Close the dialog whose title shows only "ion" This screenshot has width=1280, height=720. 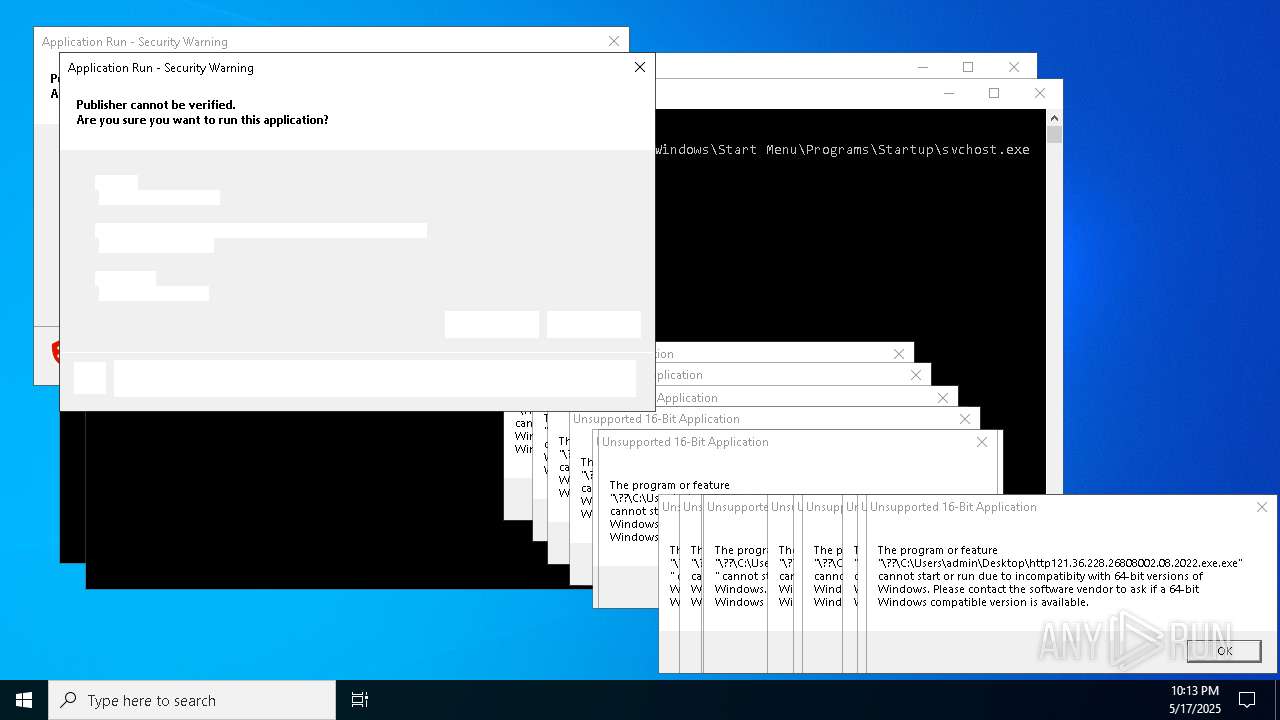899,354
